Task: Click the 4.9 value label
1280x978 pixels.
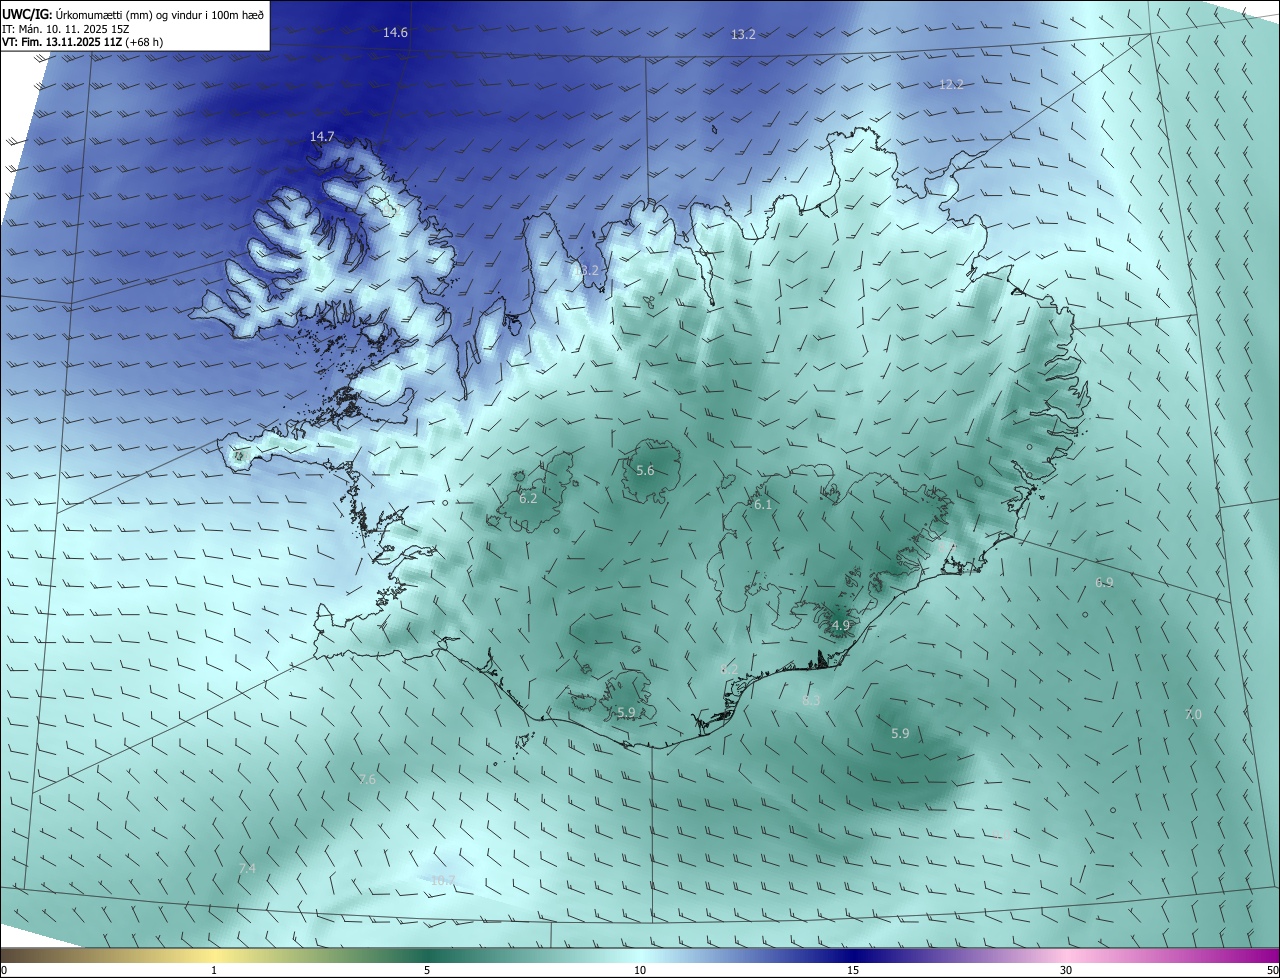Action: coord(841,626)
